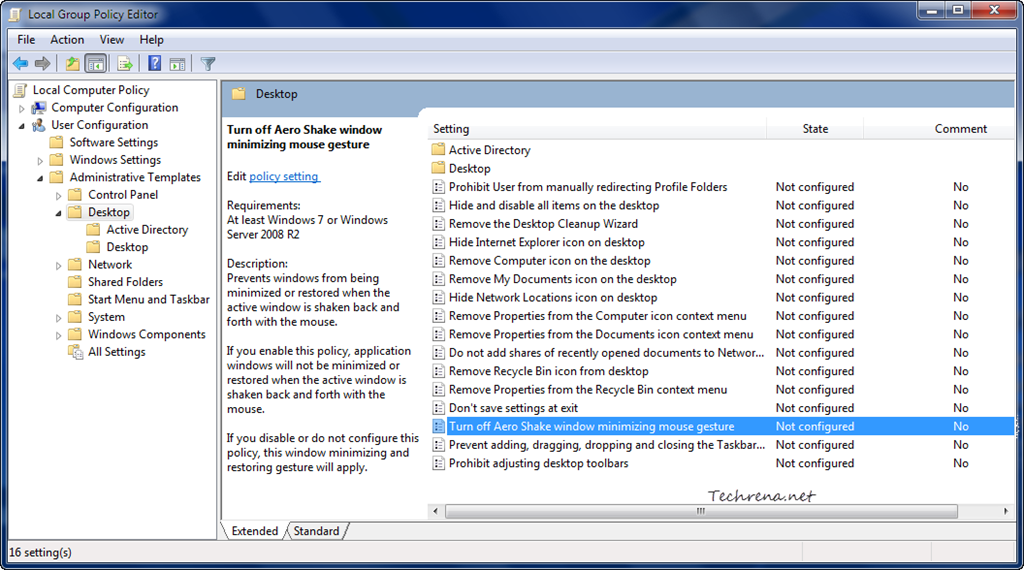Click policy icon beside Remove Recycle Bin icon
This screenshot has width=1024, height=570.
pyautogui.click(x=439, y=371)
